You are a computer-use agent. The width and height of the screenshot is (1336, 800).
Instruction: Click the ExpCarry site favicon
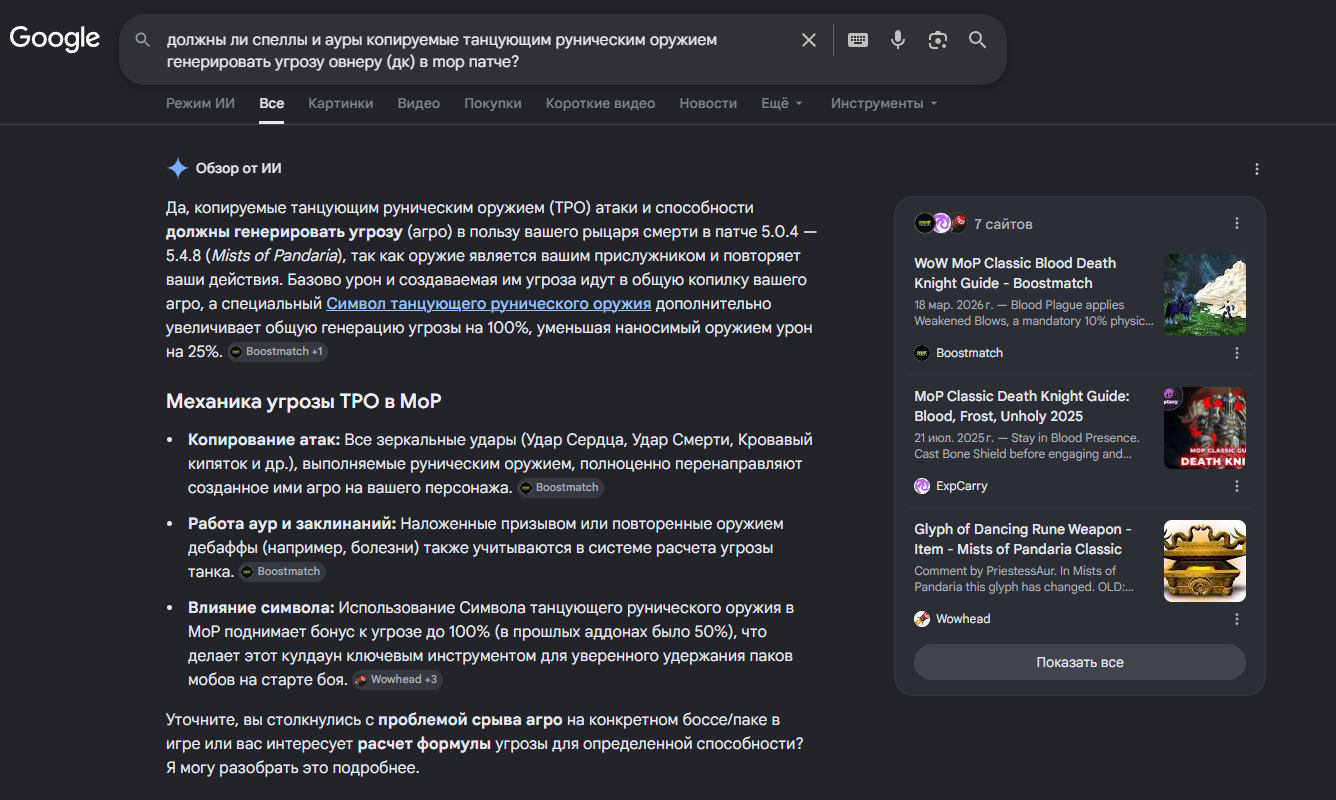pos(922,486)
